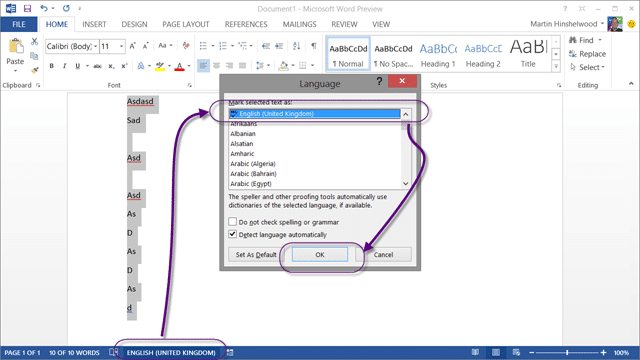Expand the font size dropdown

(x=121, y=46)
